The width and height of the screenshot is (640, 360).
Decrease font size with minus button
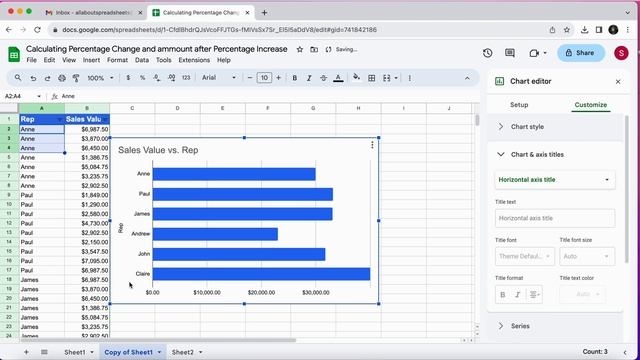[250, 78]
